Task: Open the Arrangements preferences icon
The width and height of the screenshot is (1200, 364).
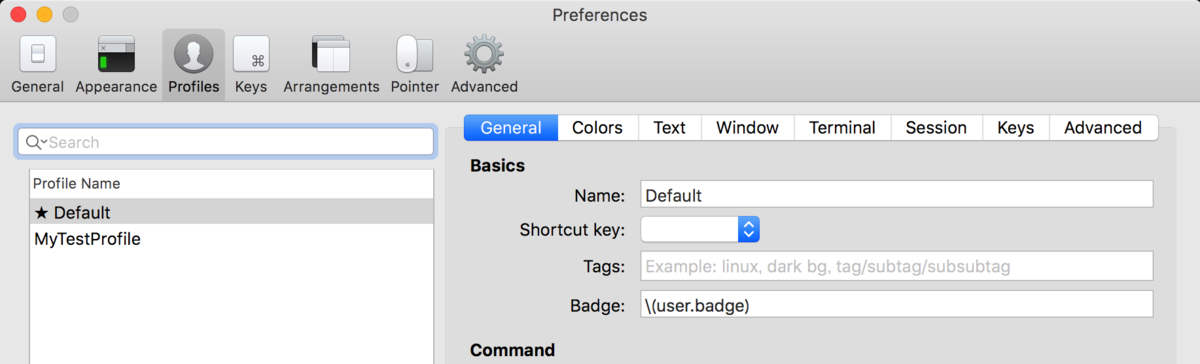Action: 331,55
